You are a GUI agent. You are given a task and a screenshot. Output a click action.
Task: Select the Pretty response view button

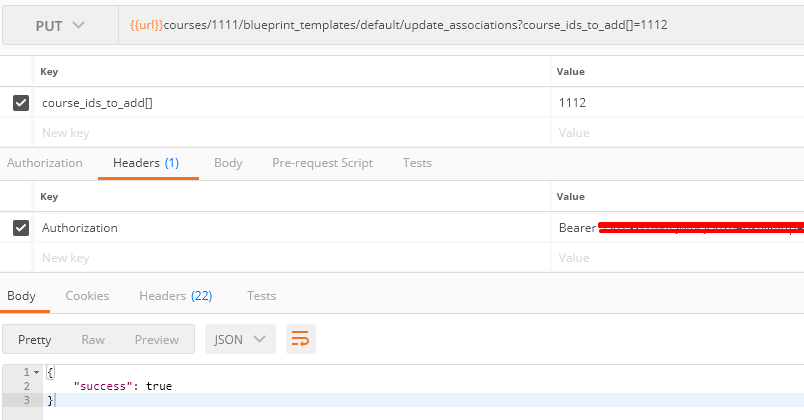coord(35,339)
